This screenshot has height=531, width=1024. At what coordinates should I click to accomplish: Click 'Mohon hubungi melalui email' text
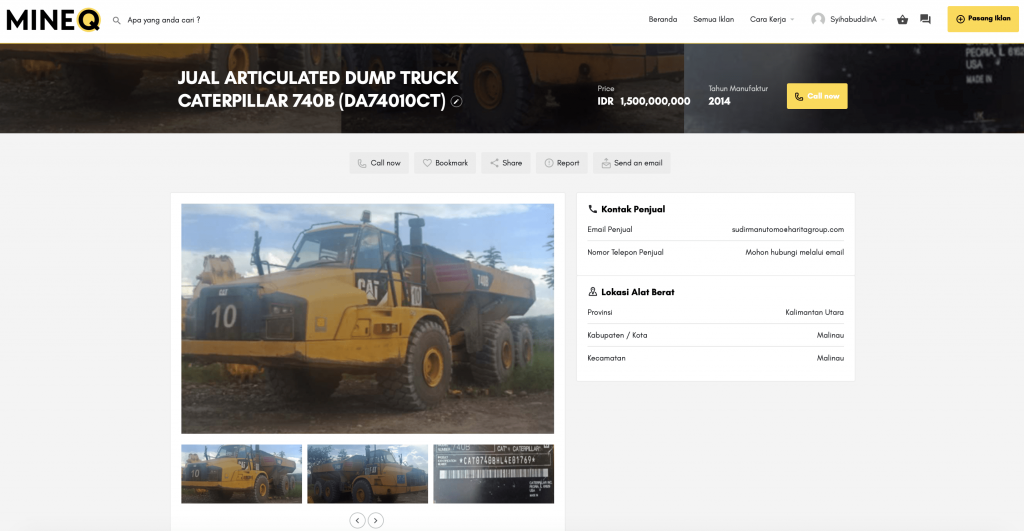pos(794,252)
